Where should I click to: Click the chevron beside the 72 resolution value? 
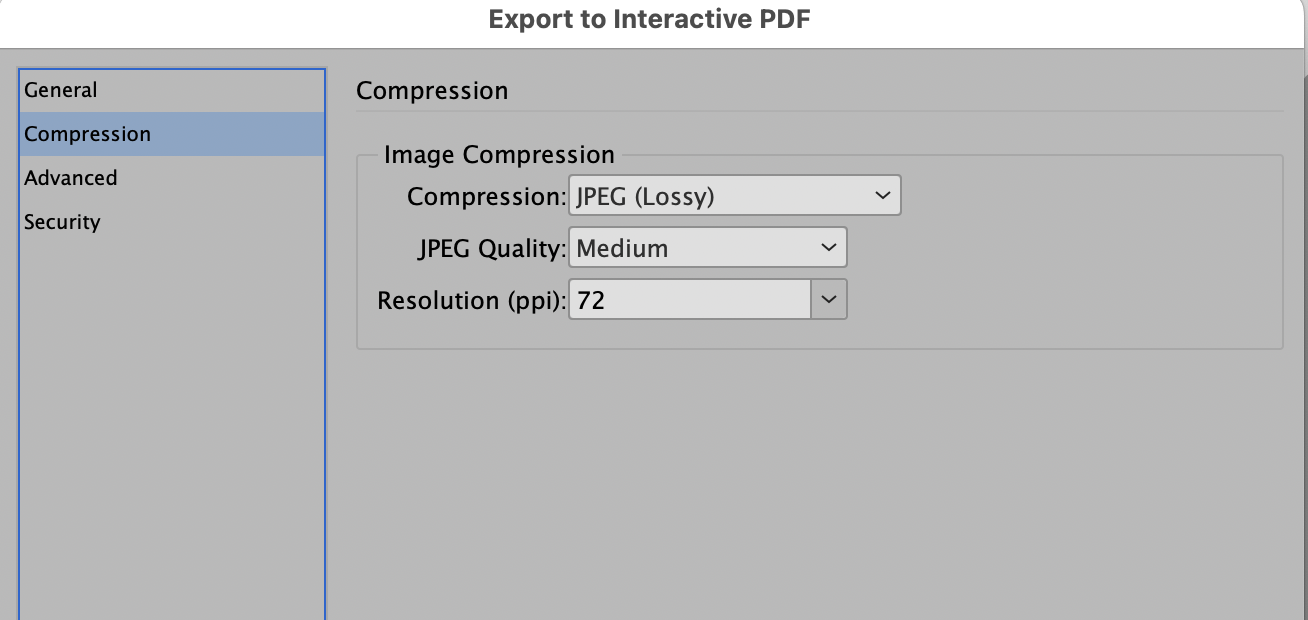coord(828,299)
